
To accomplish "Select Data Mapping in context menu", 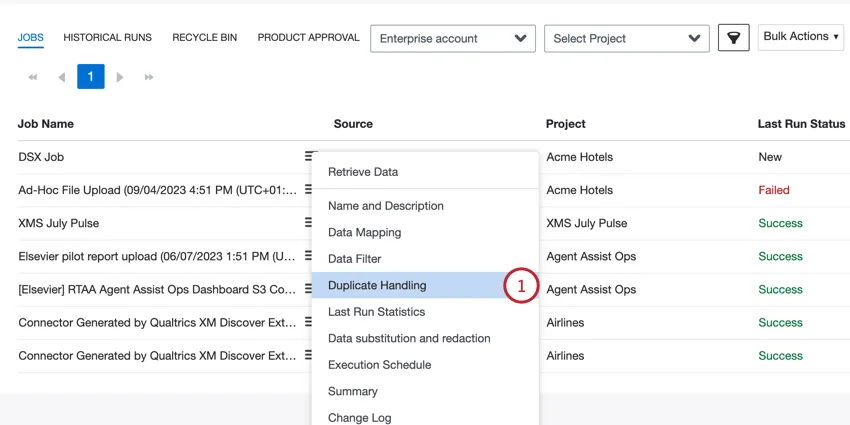I will tap(364, 232).
